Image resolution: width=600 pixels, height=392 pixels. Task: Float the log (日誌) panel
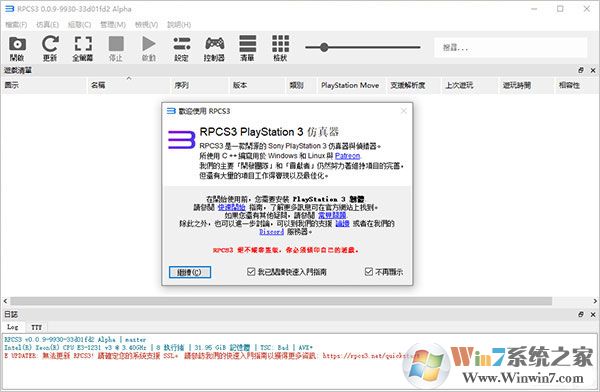pyautogui.click(x=581, y=314)
